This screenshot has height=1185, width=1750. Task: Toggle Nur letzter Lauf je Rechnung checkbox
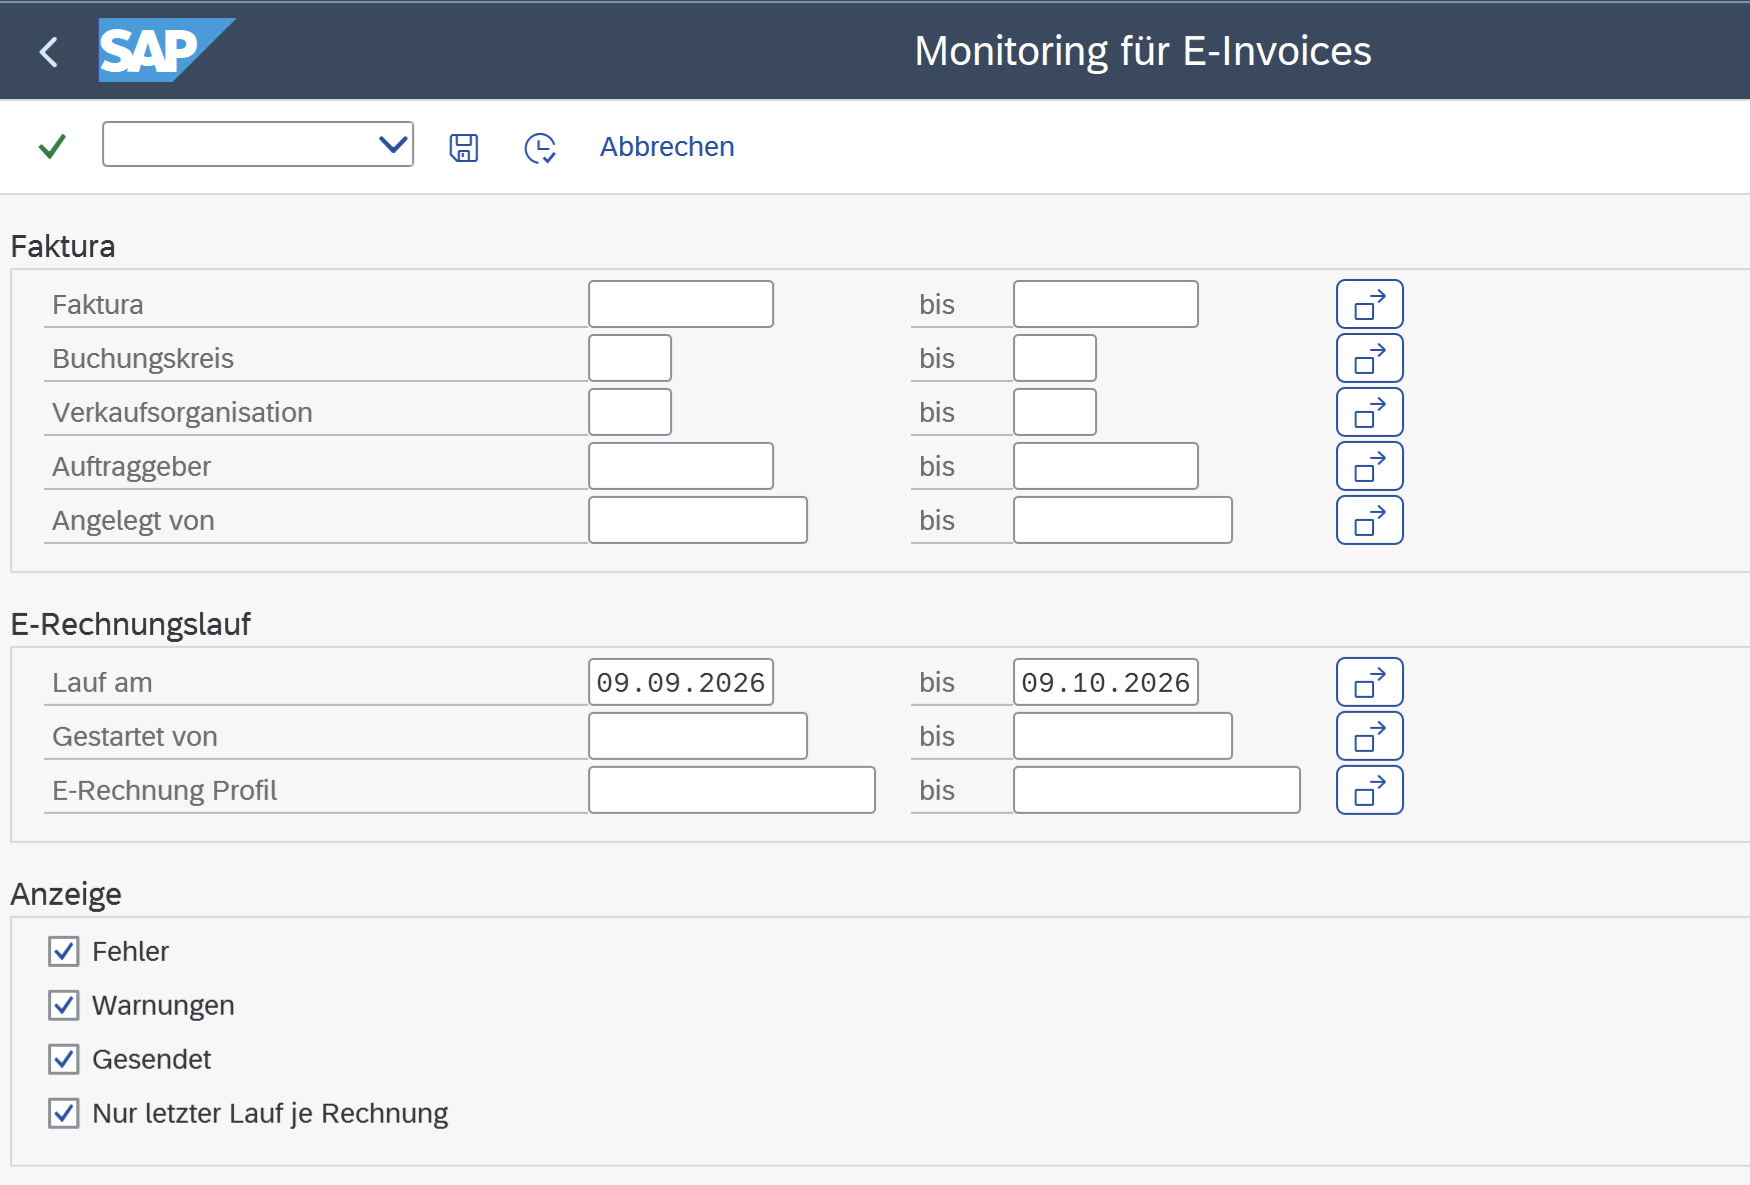point(64,1113)
